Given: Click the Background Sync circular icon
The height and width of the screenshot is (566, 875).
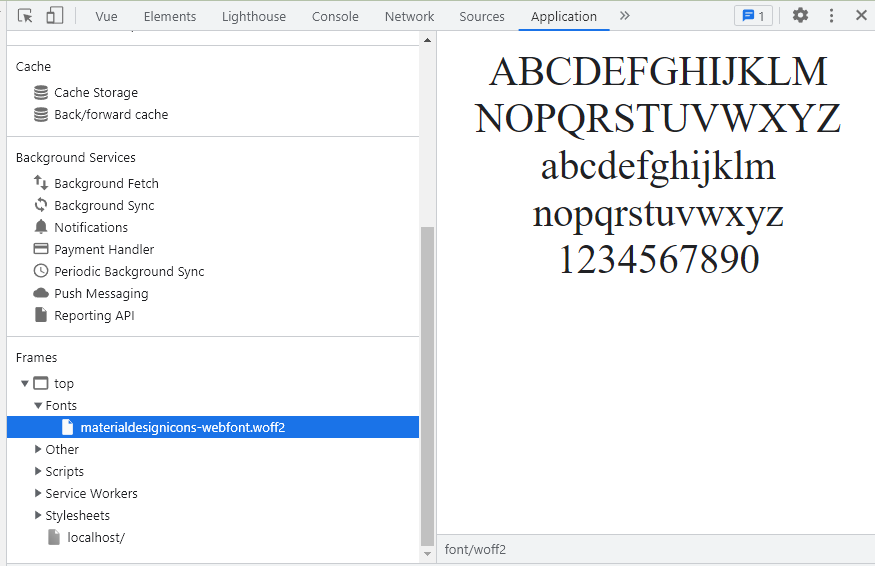Looking at the screenshot, I should 41,205.
